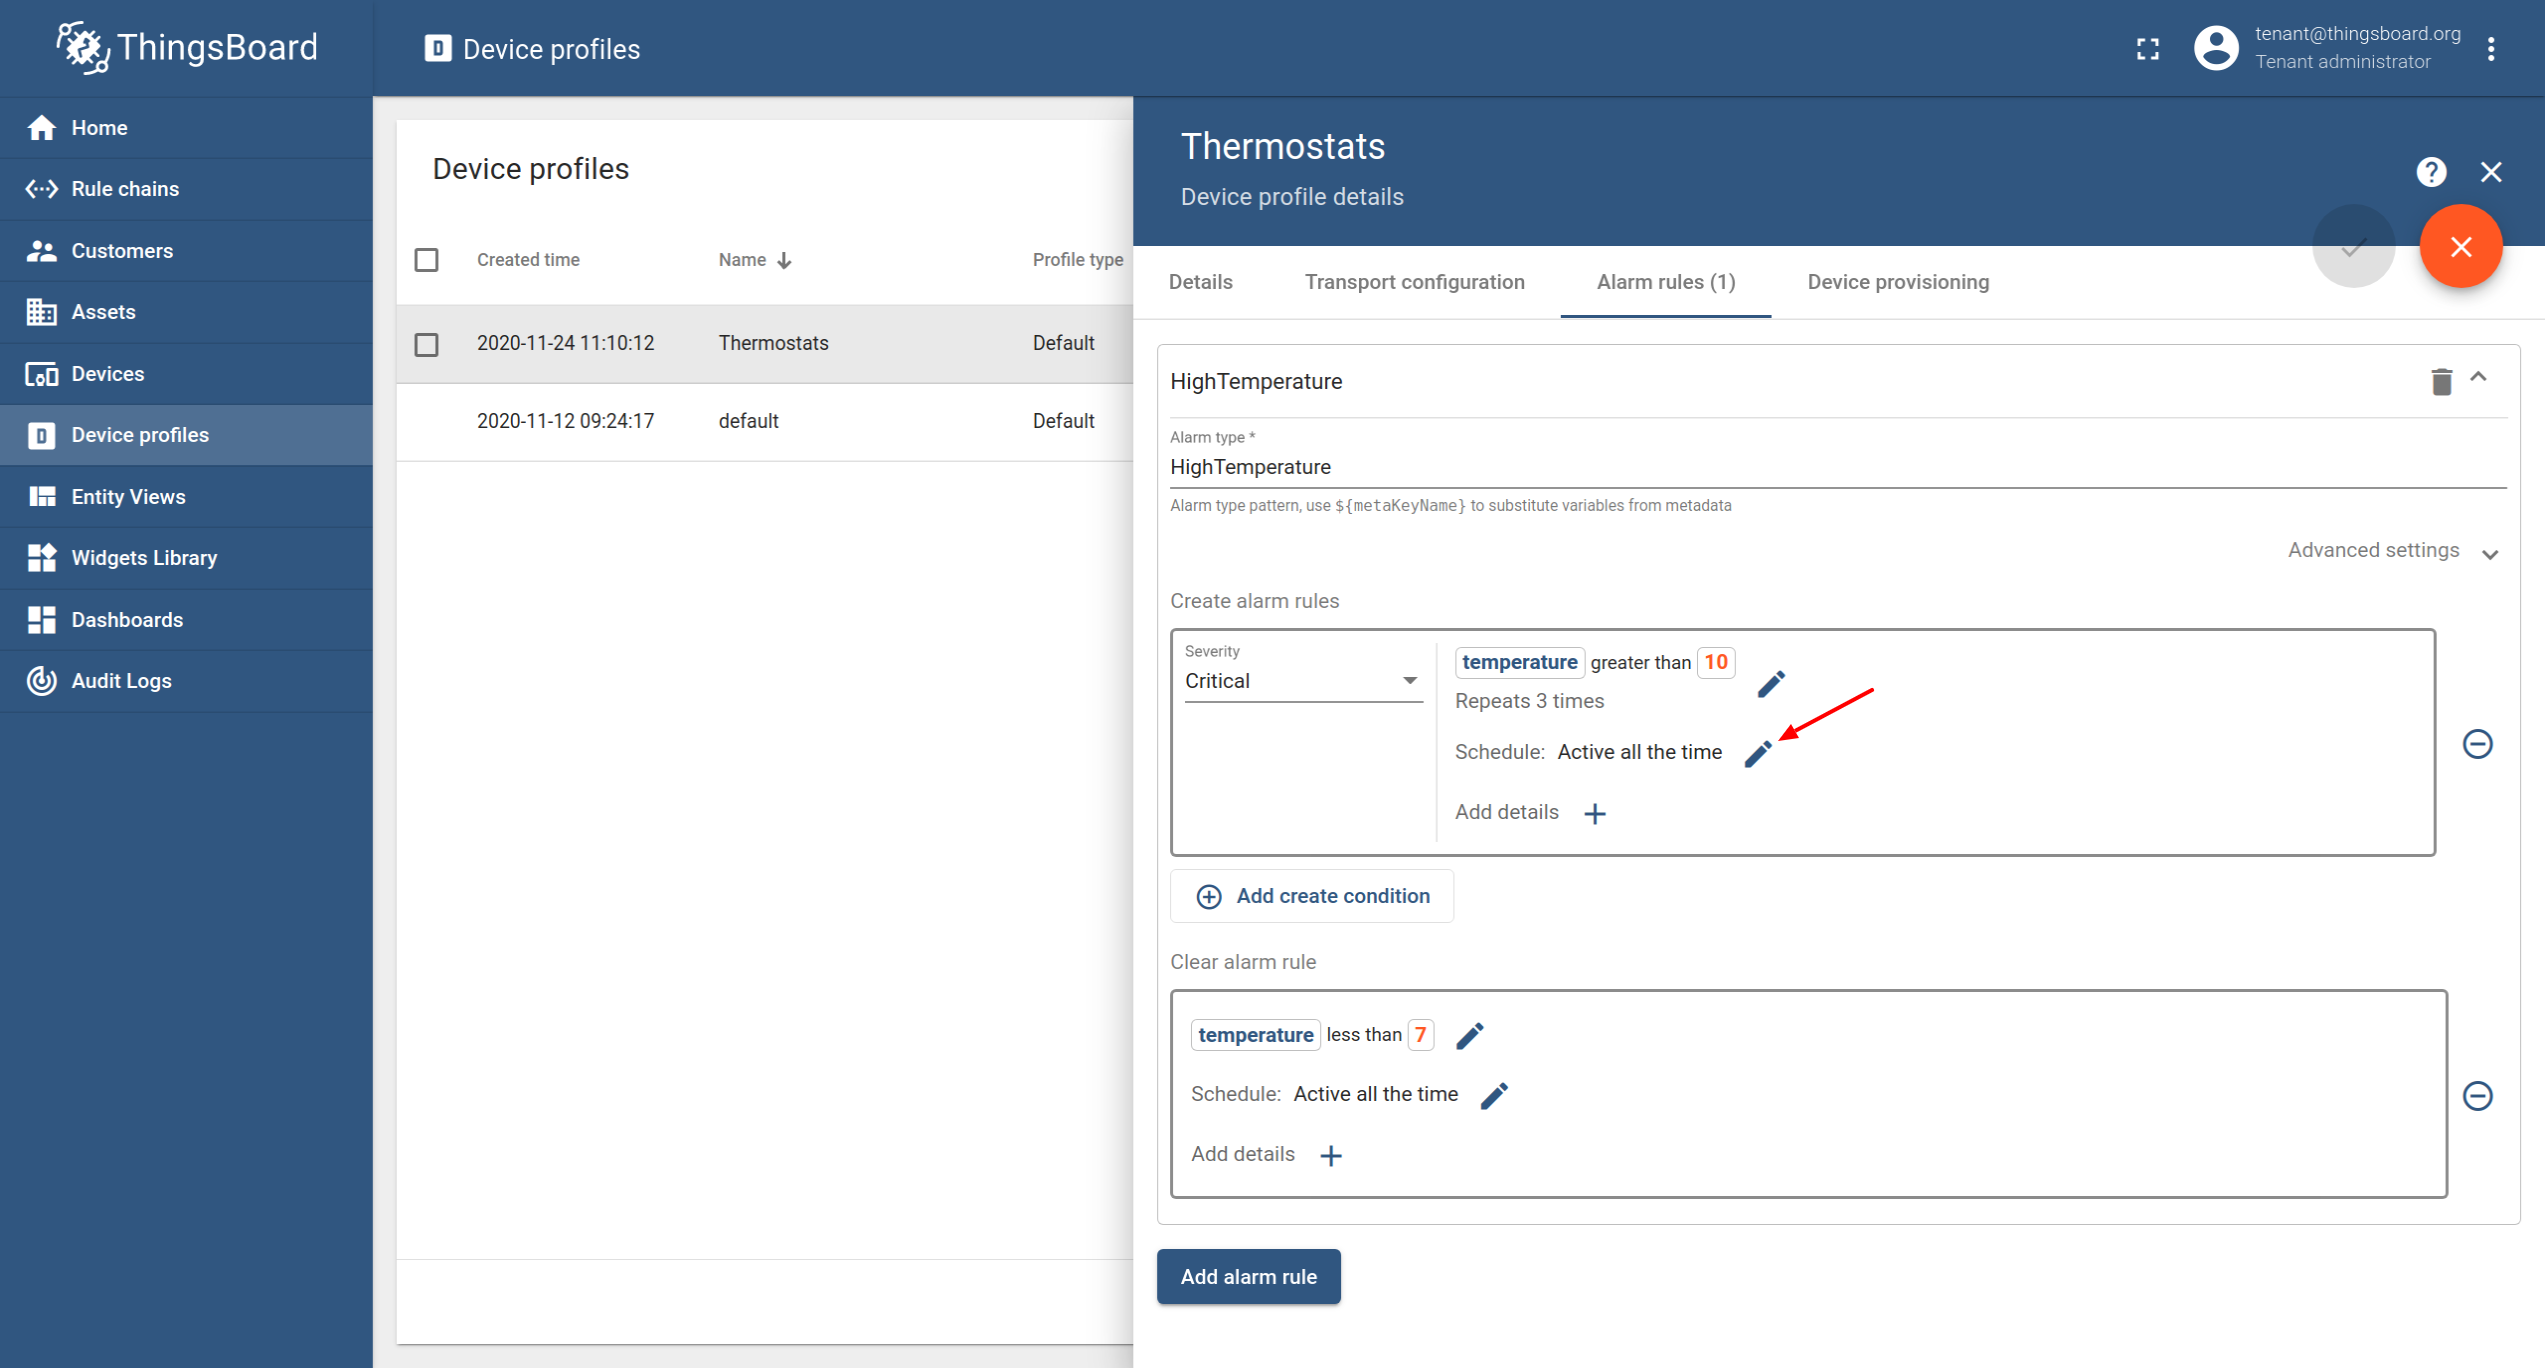
Task: Click the 2020-11-12 09:24:17 created time
Action: (565, 422)
